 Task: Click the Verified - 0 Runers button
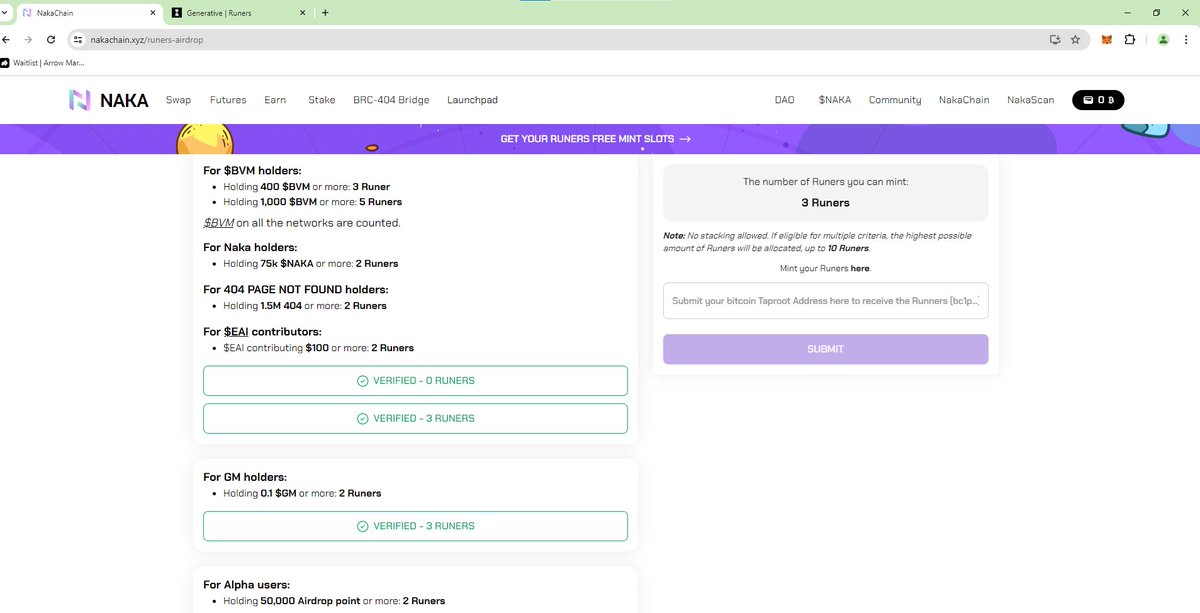(415, 381)
